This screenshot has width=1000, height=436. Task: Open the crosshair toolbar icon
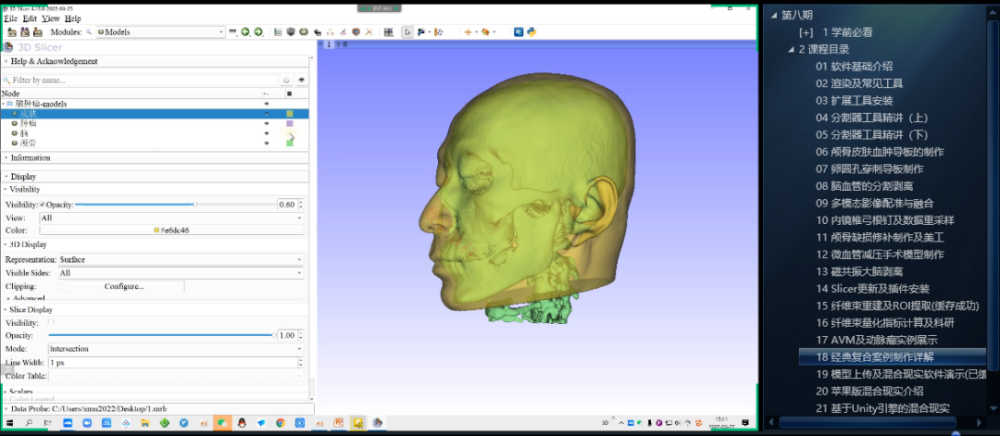point(468,32)
